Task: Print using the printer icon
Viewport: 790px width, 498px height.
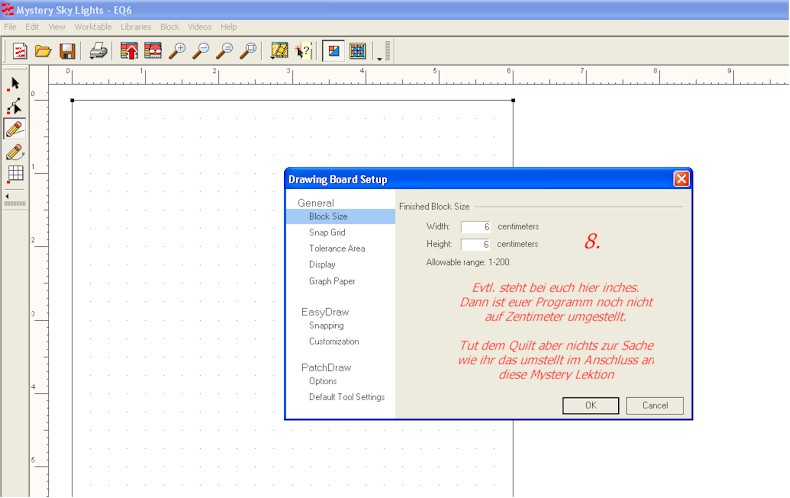Action: (x=98, y=51)
